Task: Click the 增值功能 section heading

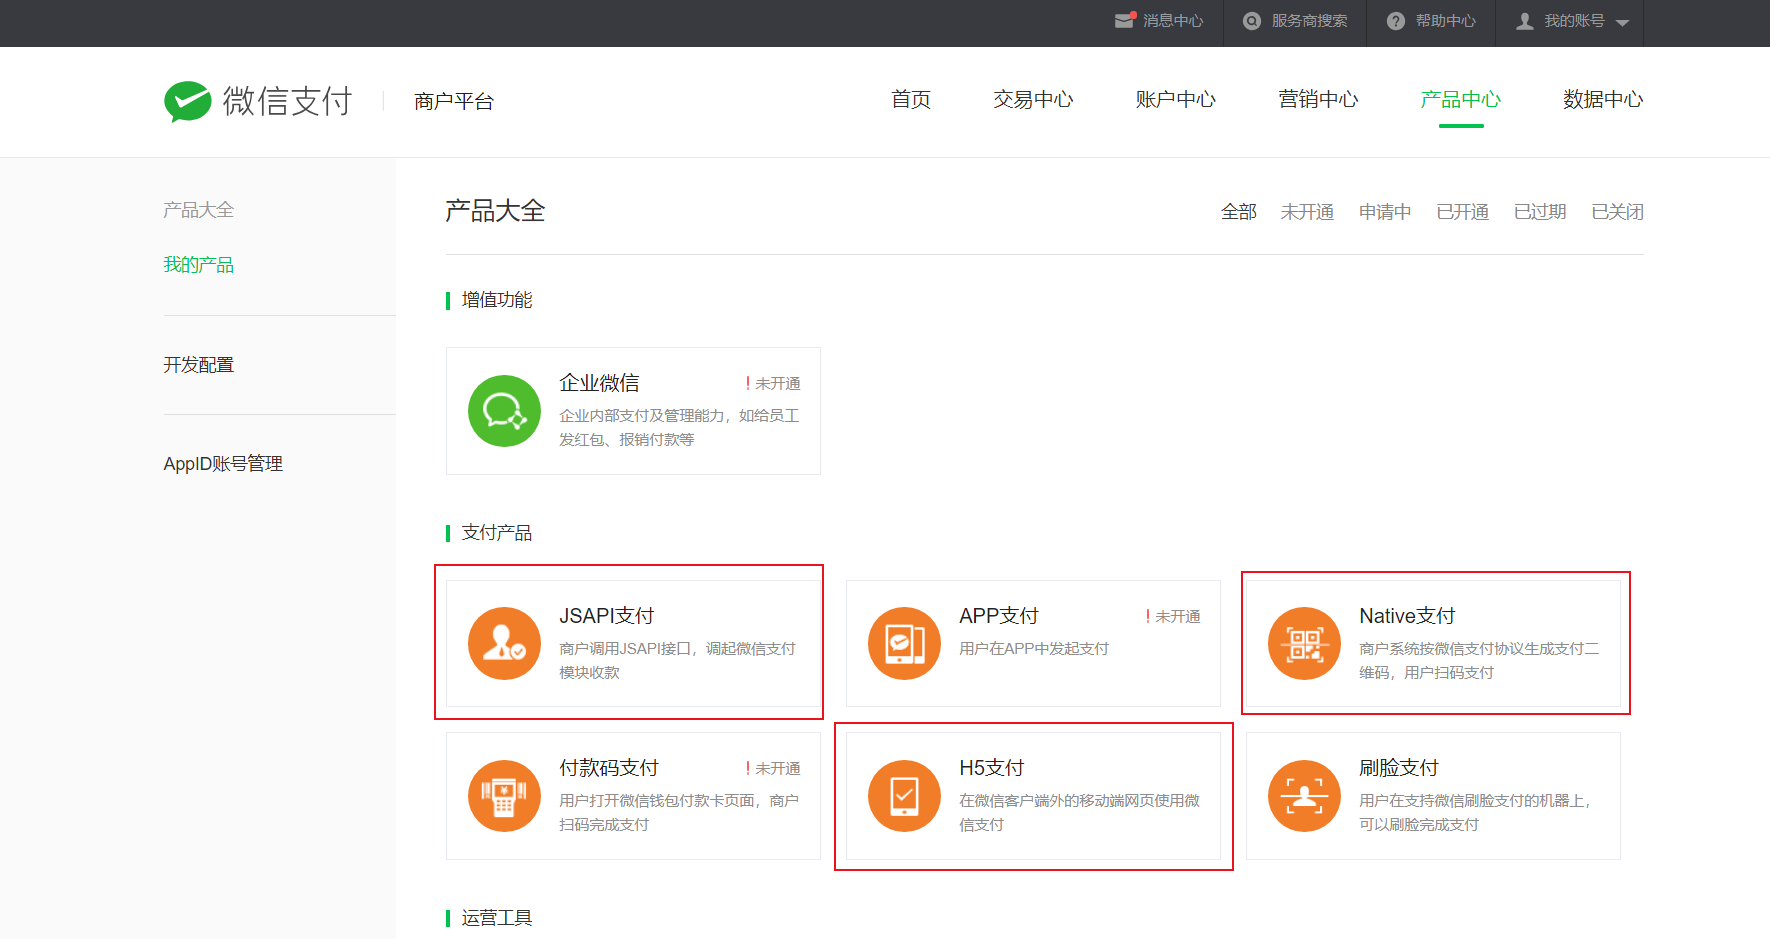Action: pos(497,300)
